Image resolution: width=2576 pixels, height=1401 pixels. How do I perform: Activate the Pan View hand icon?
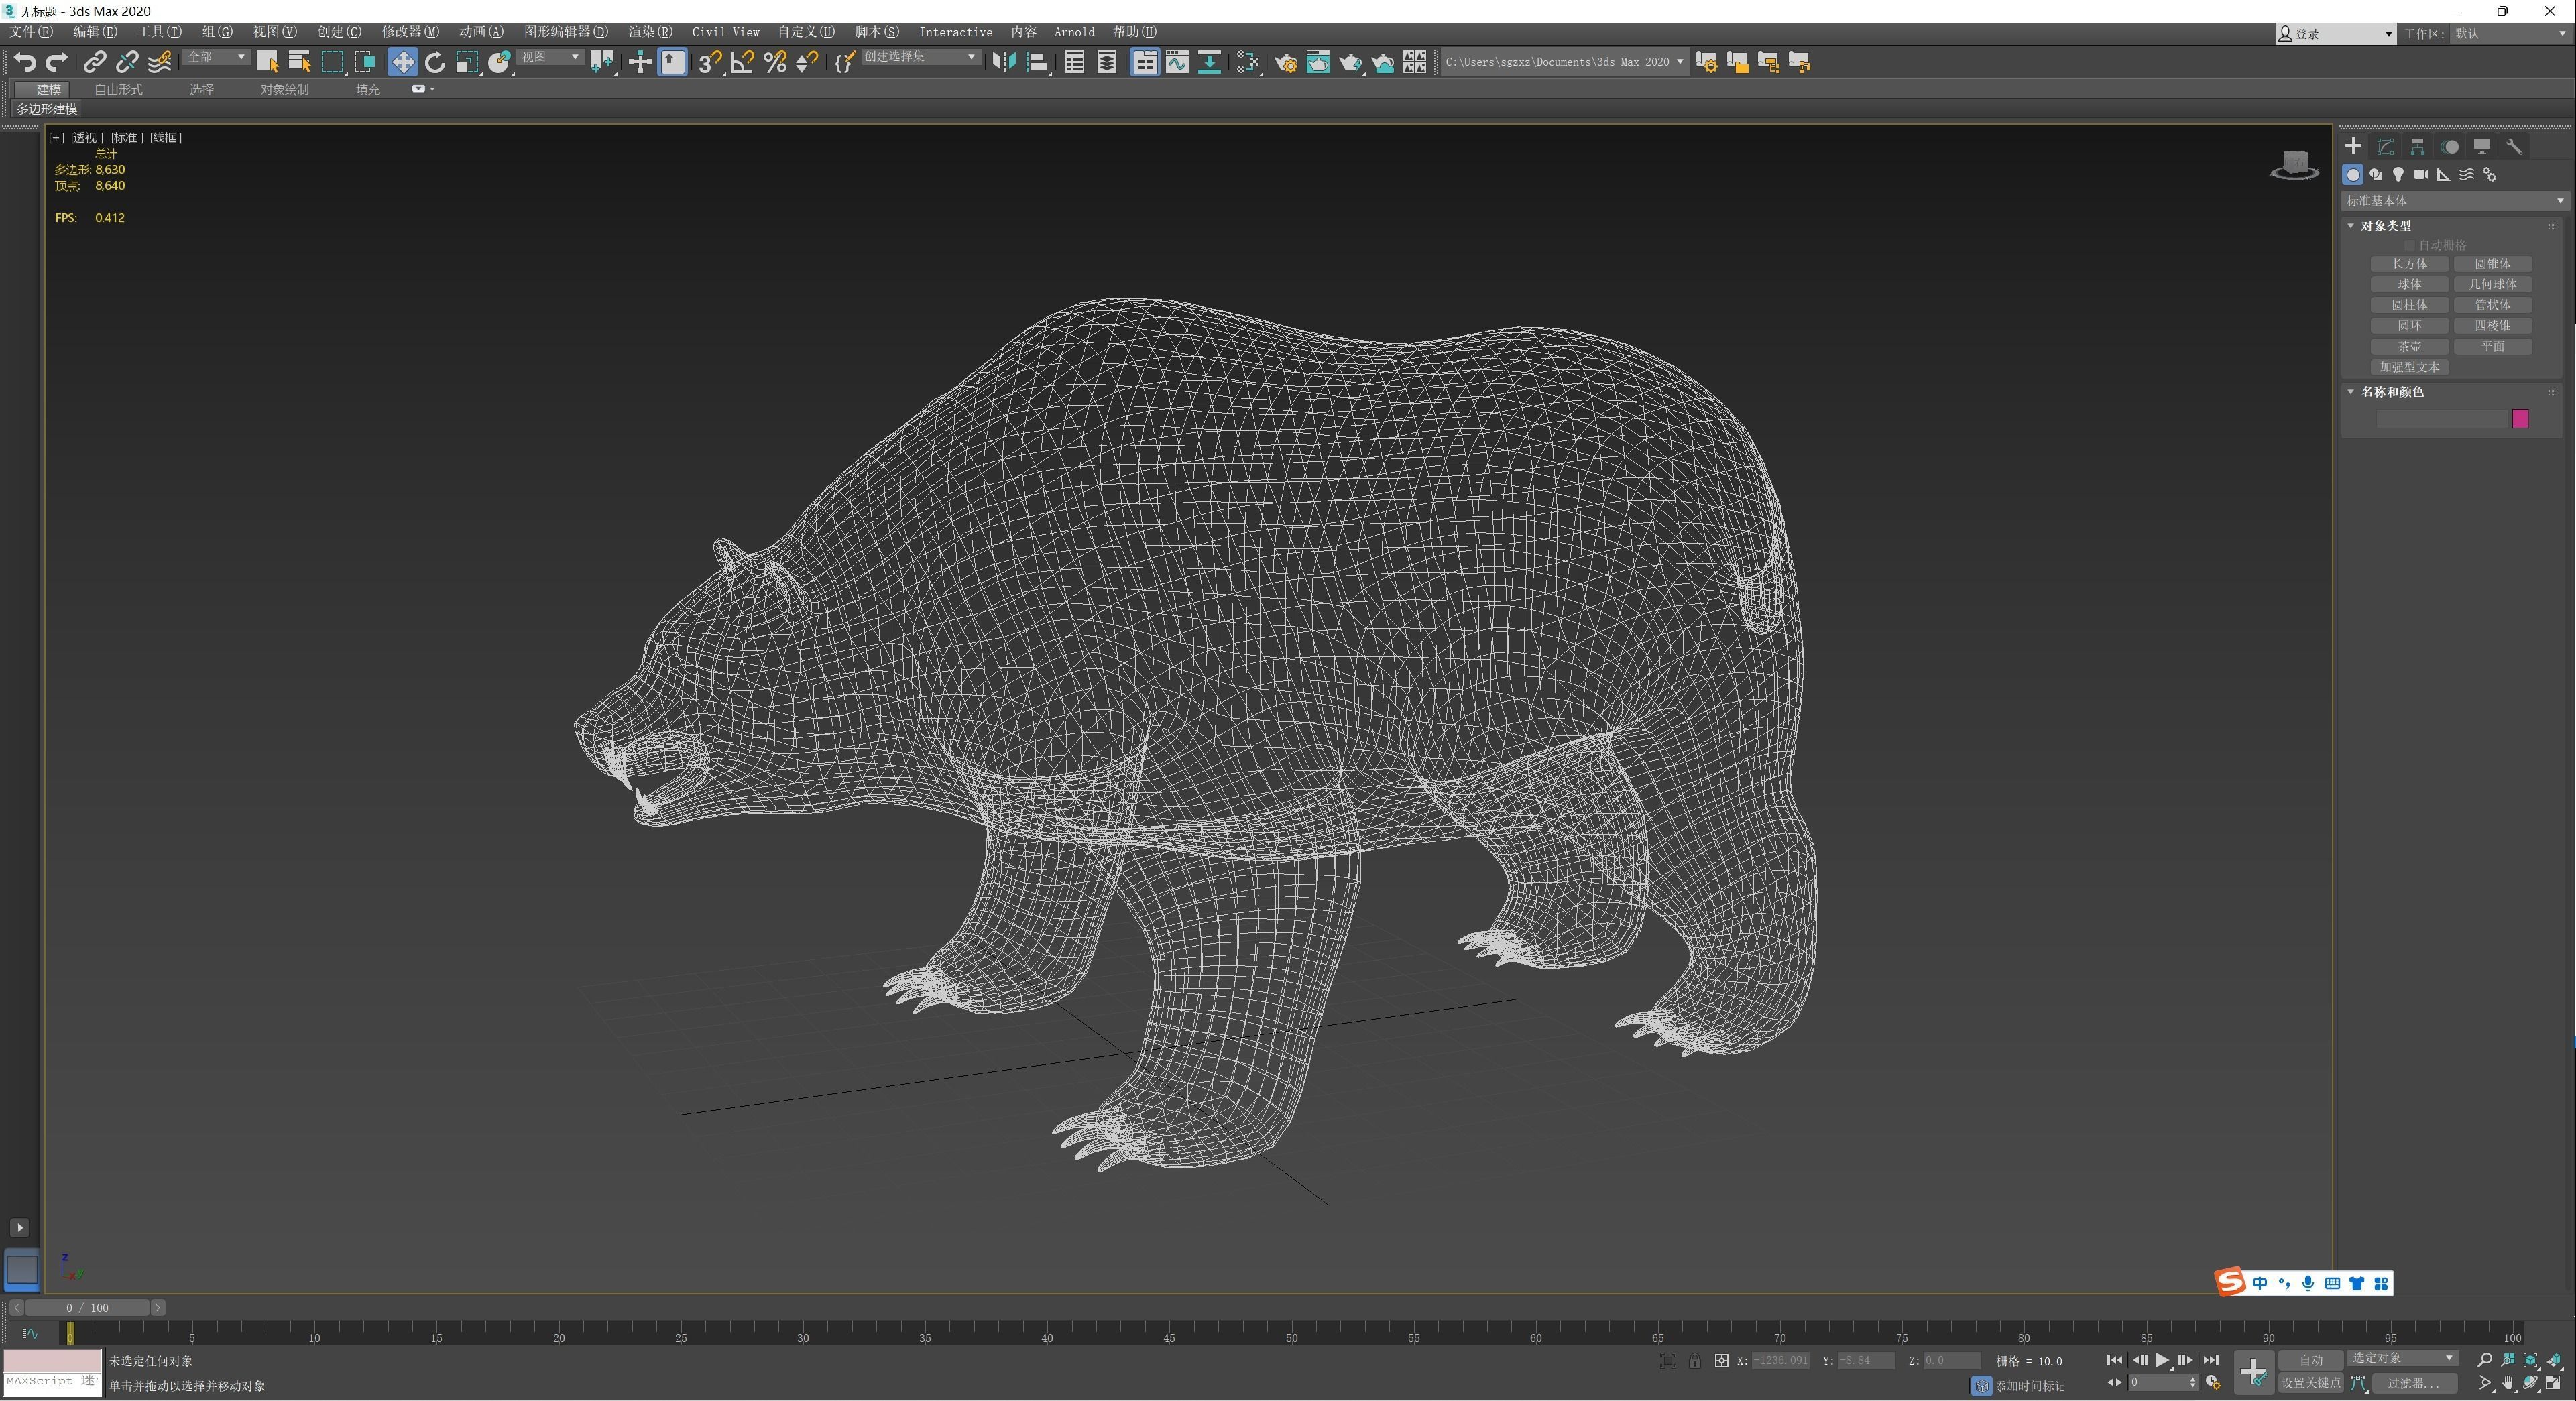[x=2508, y=1383]
